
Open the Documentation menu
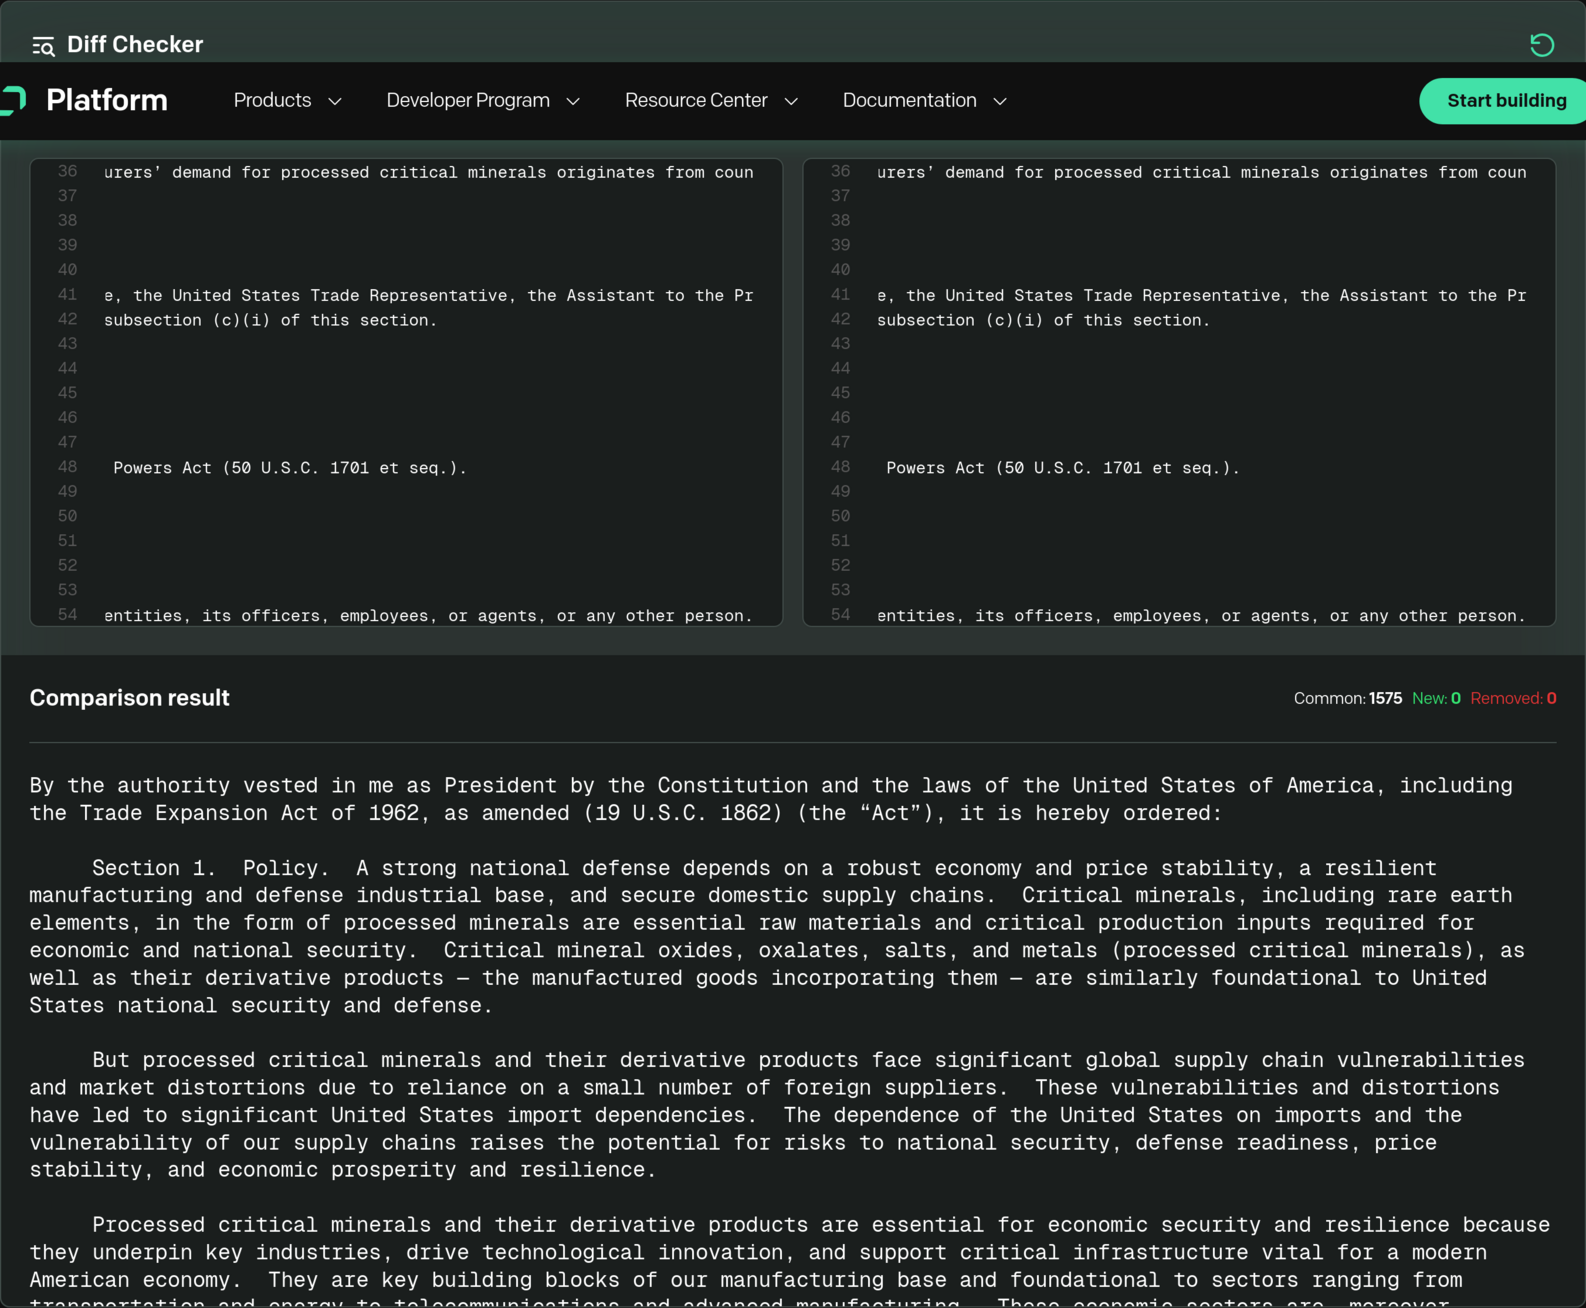click(909, 101)
